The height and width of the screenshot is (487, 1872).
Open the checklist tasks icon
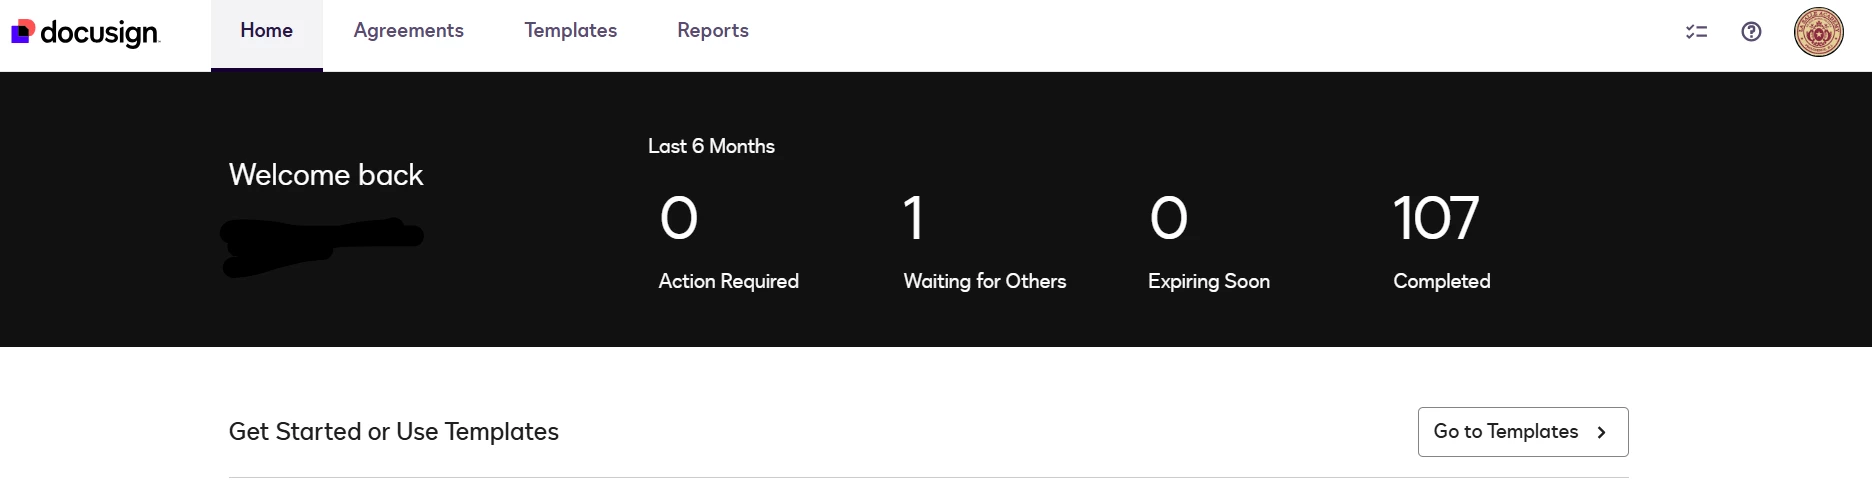point(1696,32)
